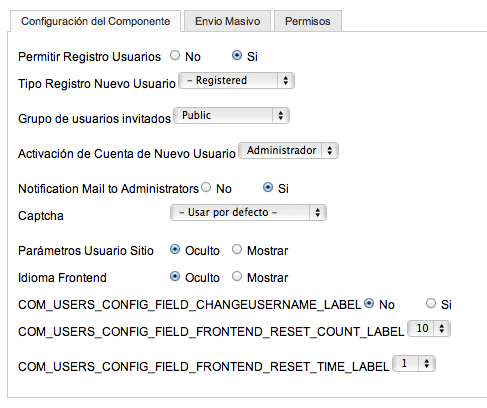This screenshot has height=408, width=487.
Task: Expand the Activación de Cuenta dropdown
Action: coord(288,151)
